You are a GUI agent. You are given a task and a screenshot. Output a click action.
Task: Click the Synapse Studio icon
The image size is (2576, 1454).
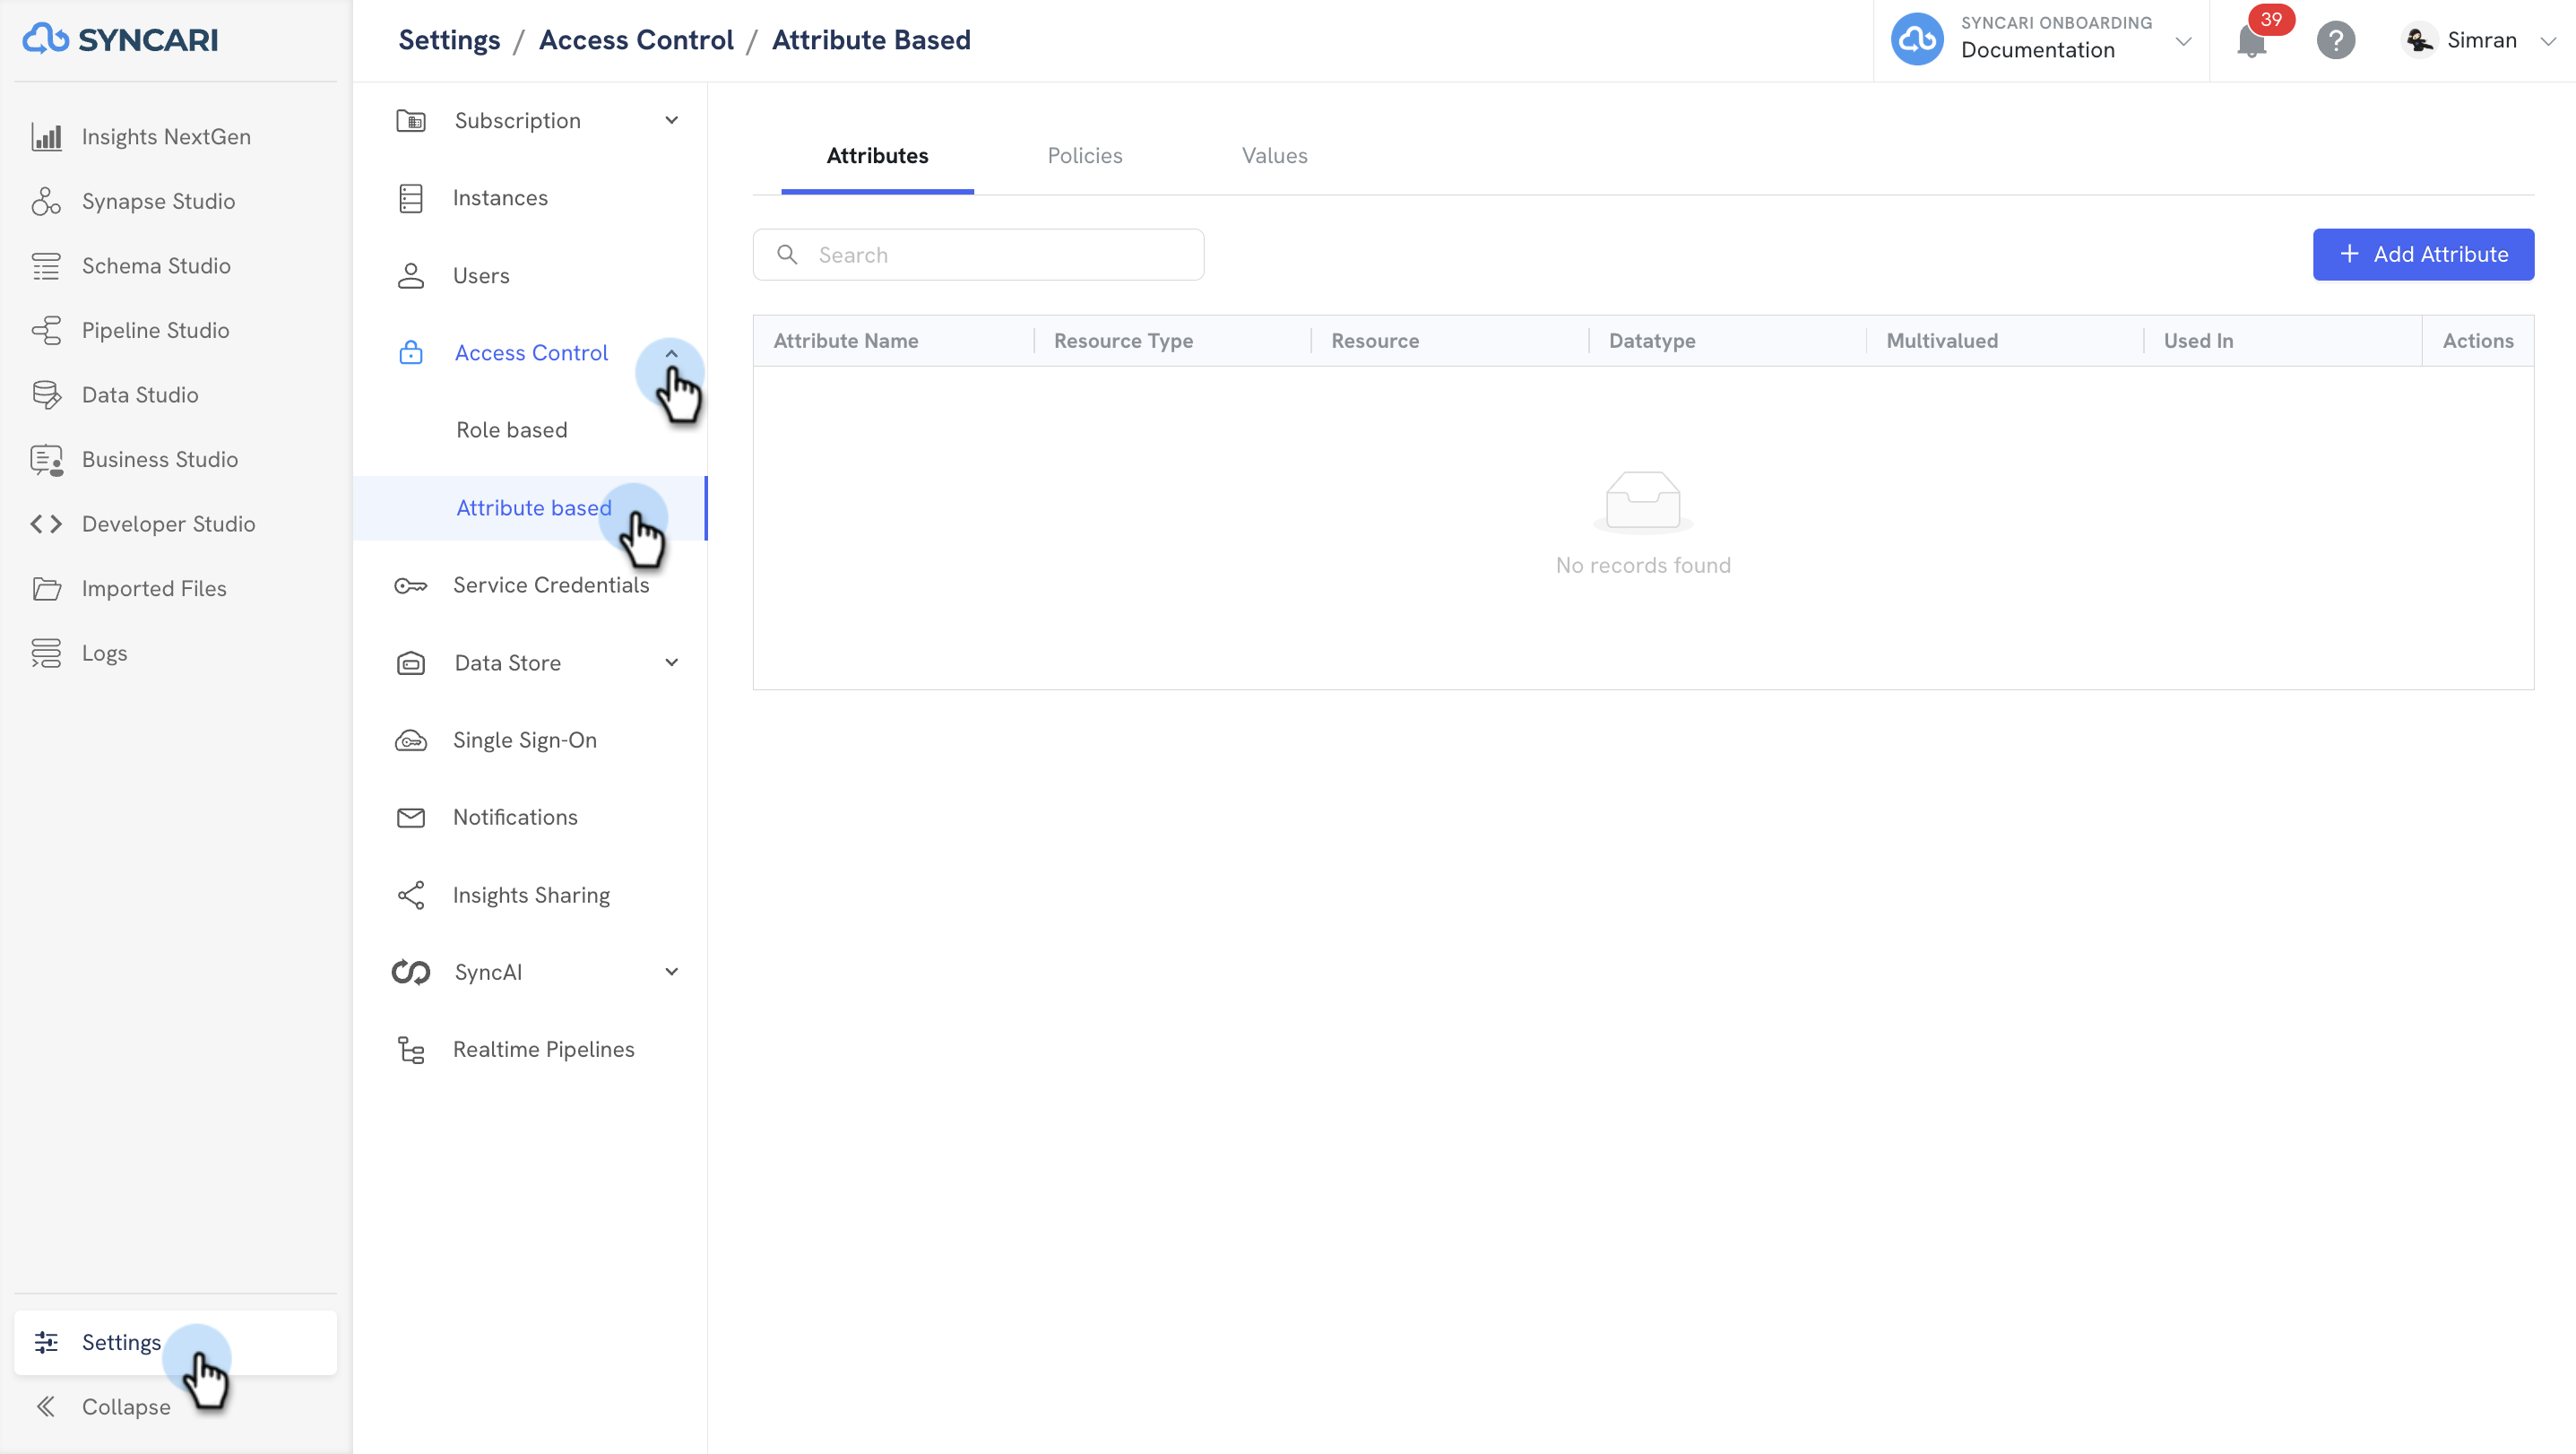pyautogui.click(x=46, y=201)
